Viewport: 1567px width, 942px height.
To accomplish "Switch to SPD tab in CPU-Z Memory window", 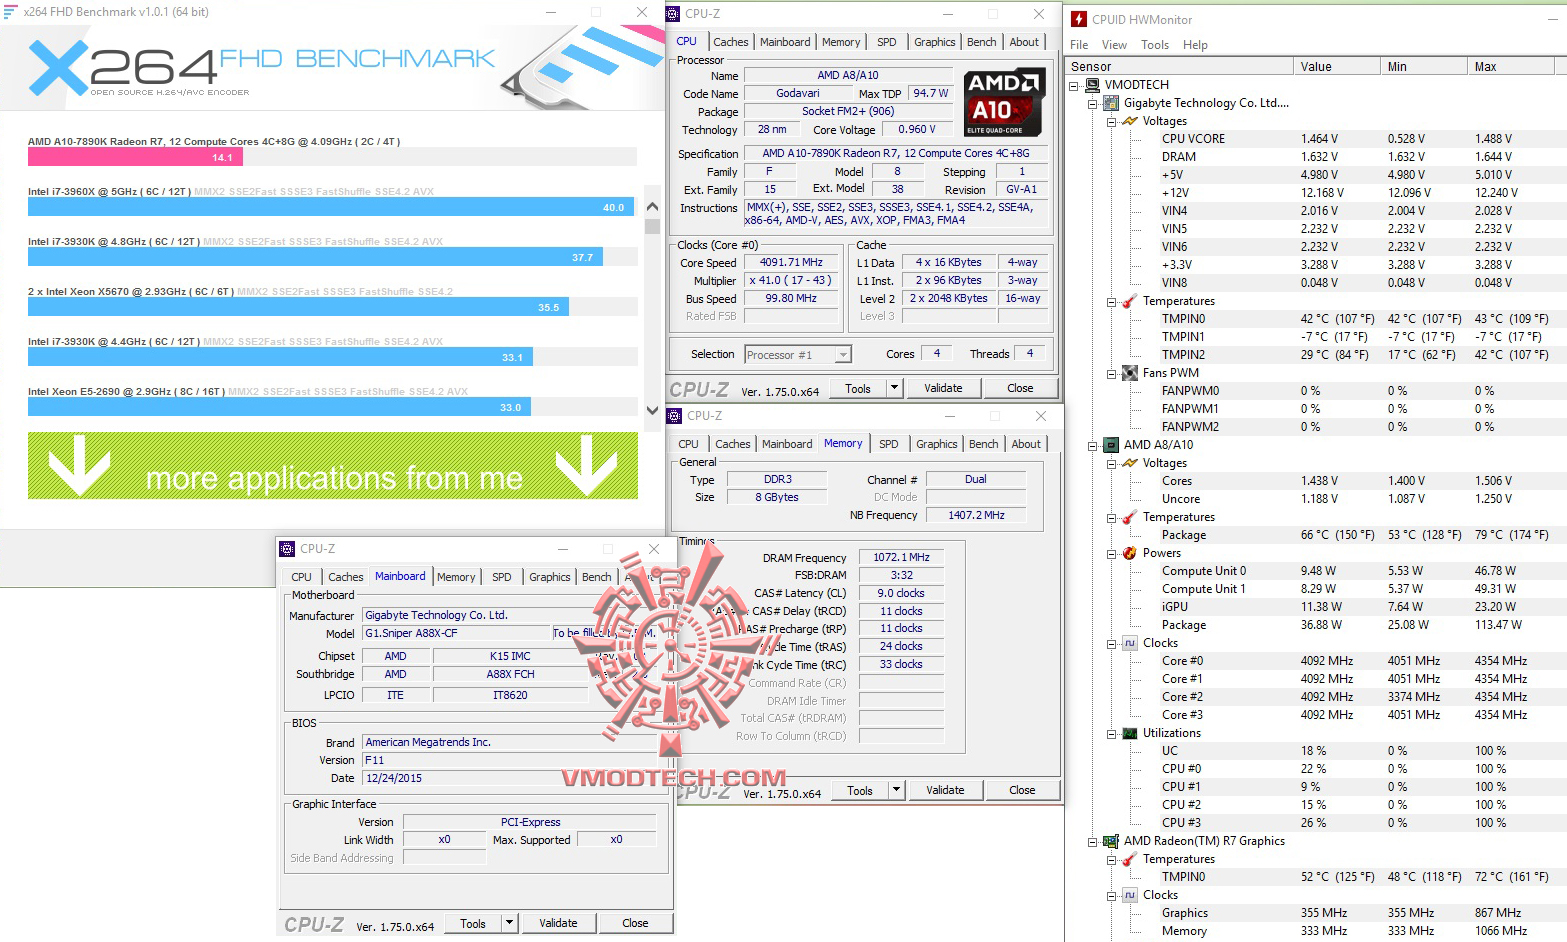I will tap(888, 444).
